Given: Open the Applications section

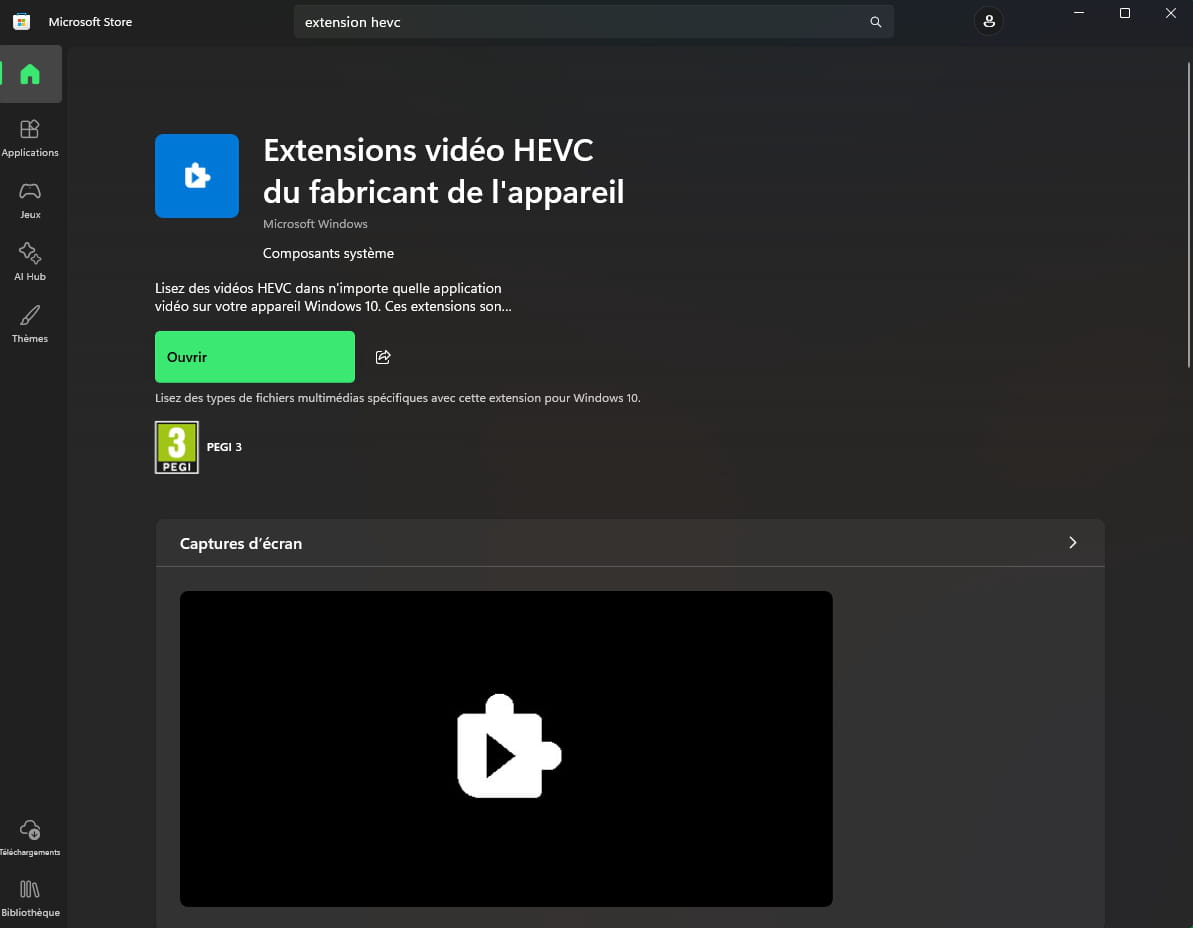Looking at the screenshot, I should pos(30,138).
